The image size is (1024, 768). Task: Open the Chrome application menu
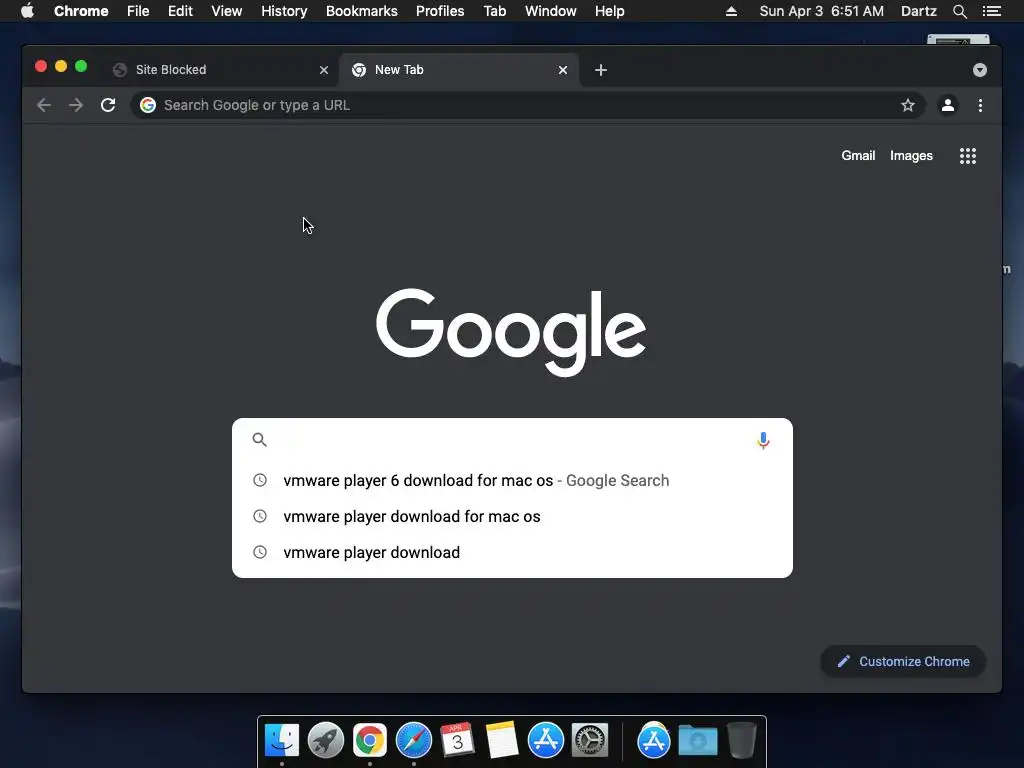pos(81,11)
